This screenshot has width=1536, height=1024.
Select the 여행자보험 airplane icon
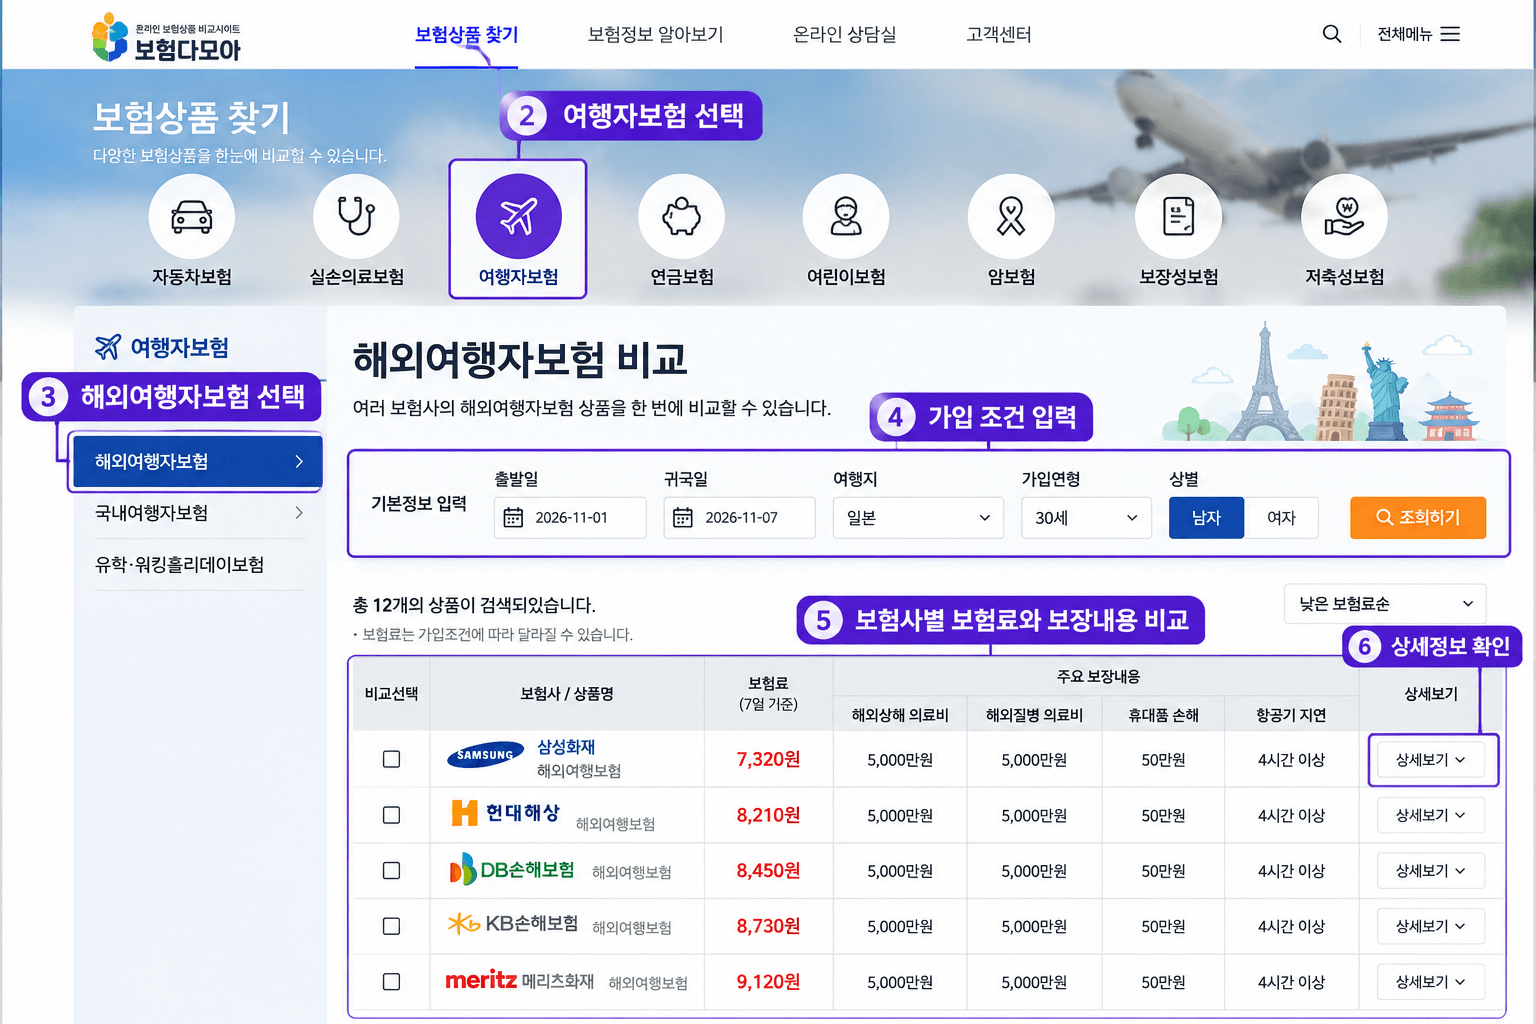(518, 217)
